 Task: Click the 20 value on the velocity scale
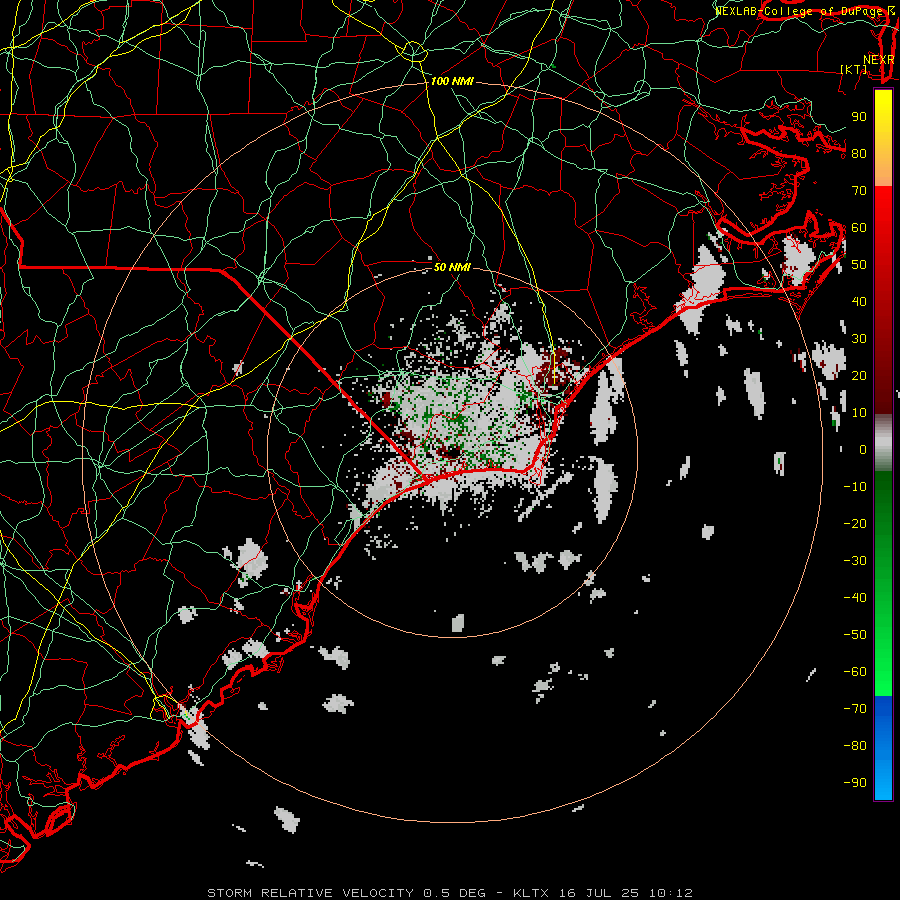click(859, 376)
